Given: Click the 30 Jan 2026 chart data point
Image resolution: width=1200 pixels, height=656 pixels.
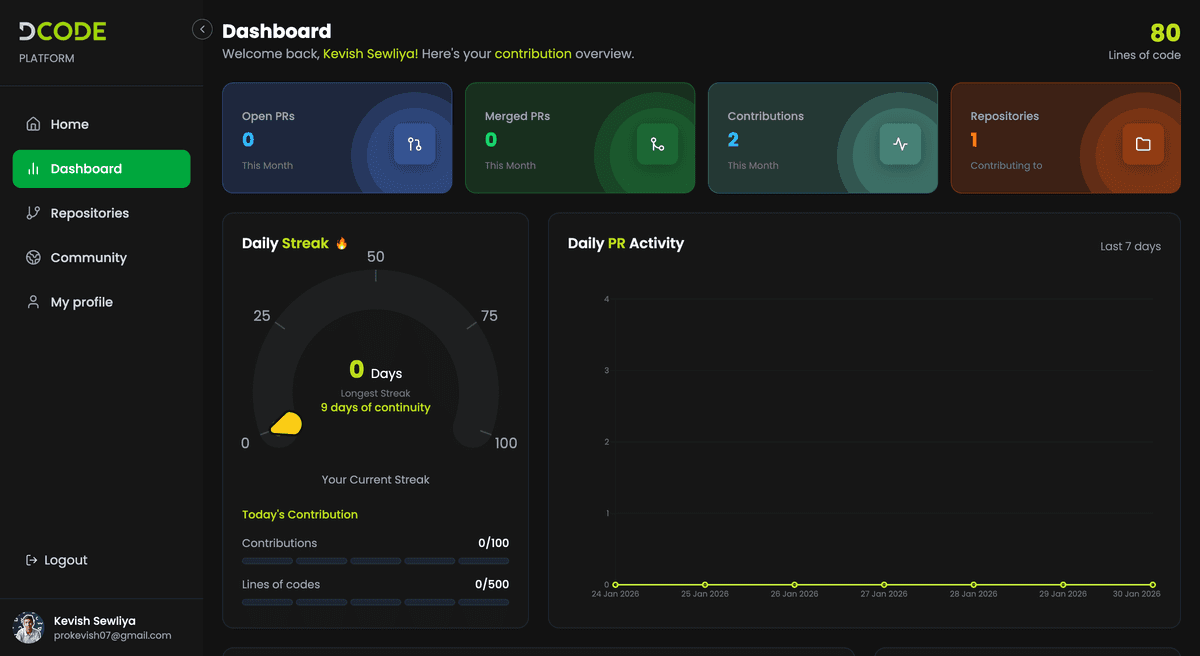Looking at the screenshot, I should point(1152,584).
